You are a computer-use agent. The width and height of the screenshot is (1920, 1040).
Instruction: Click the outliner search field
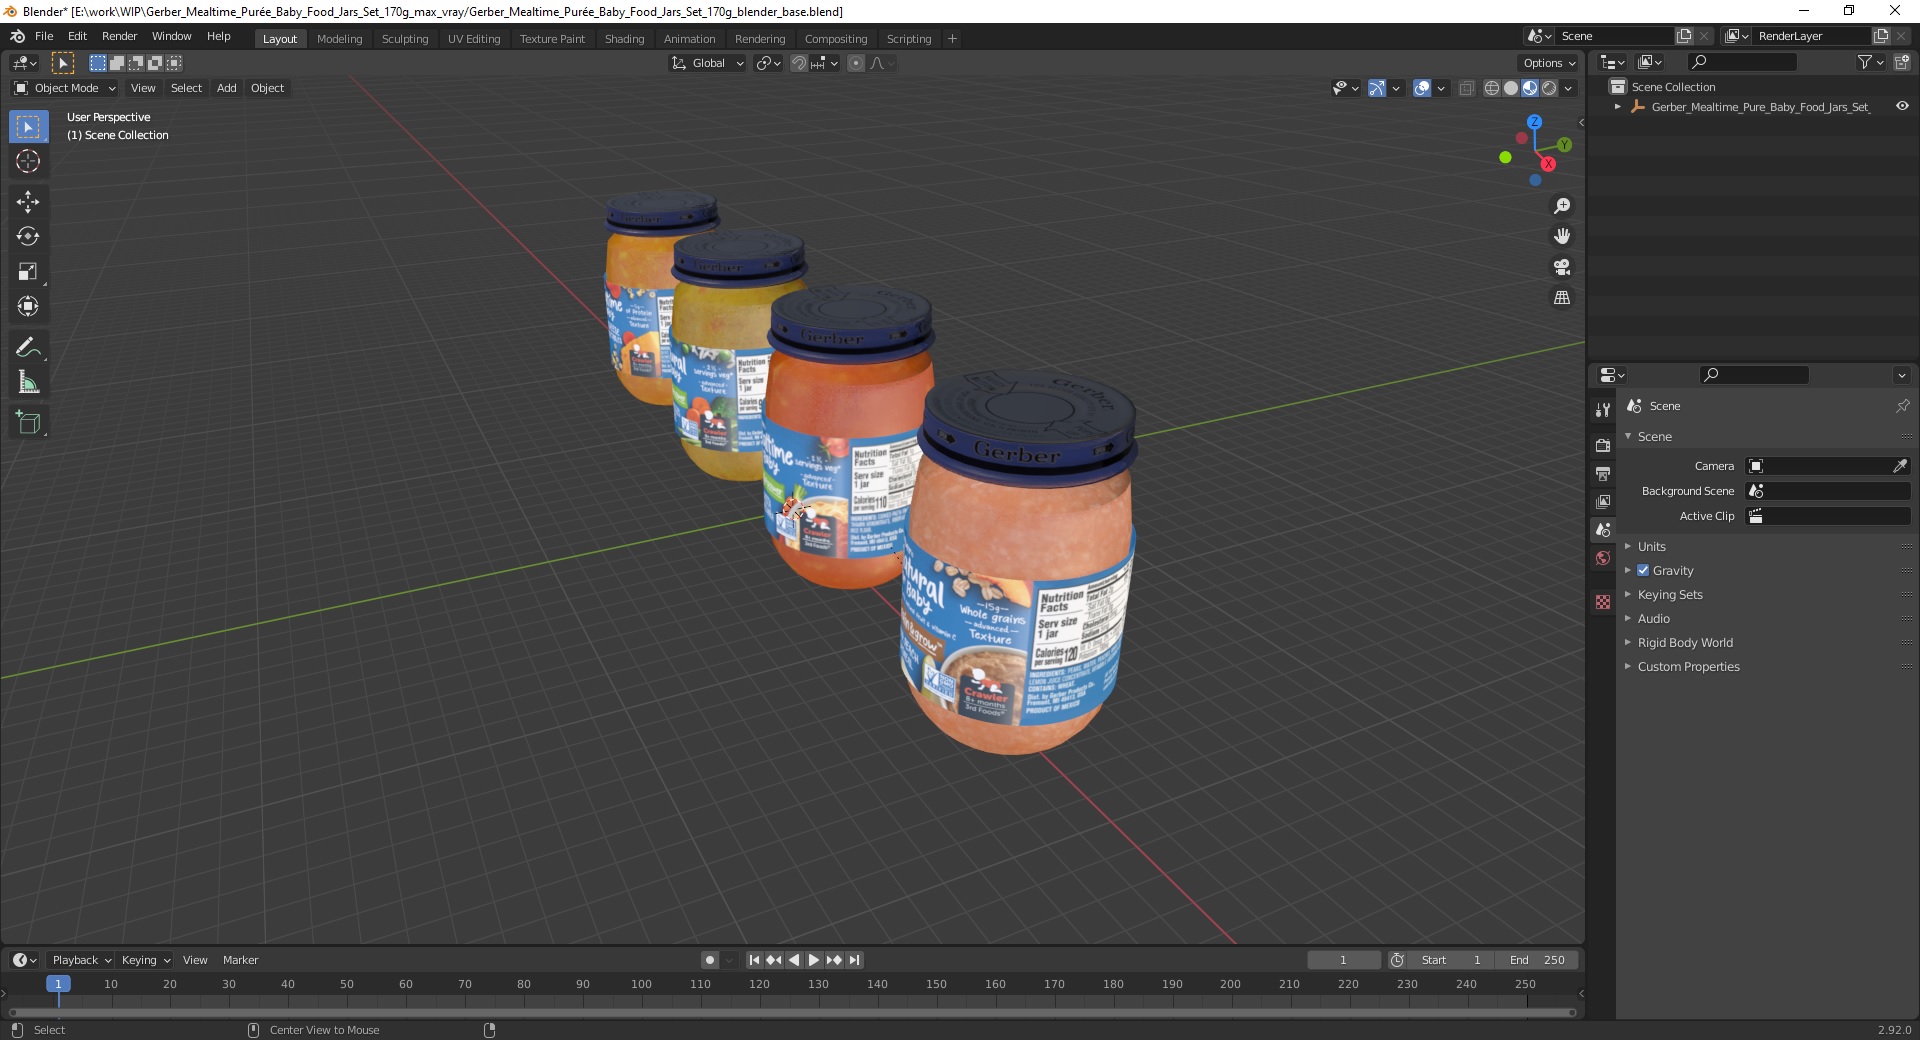pos(1741,62)
